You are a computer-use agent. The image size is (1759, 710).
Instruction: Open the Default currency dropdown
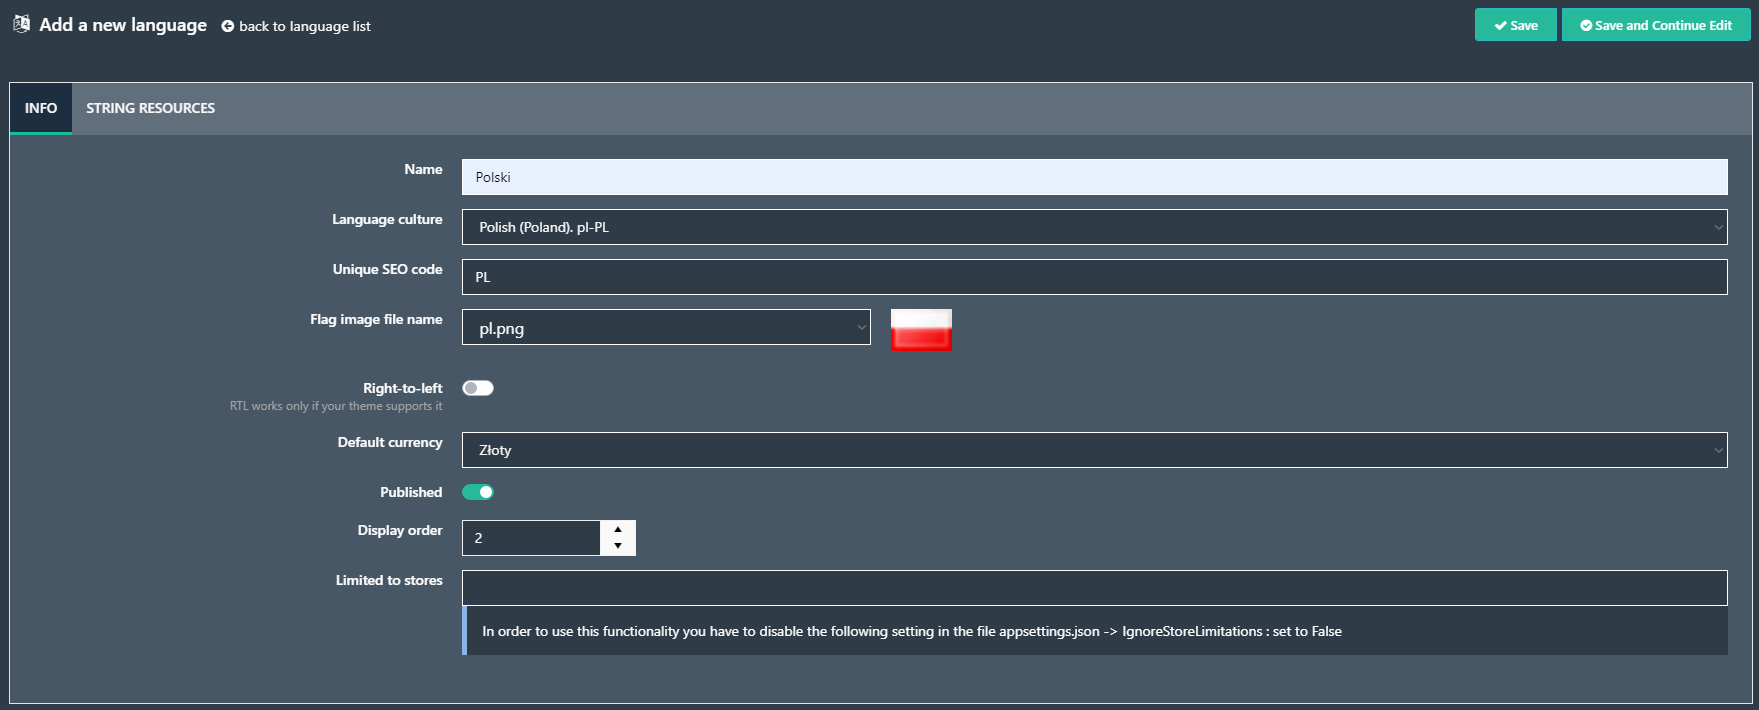click(1094, 450)
